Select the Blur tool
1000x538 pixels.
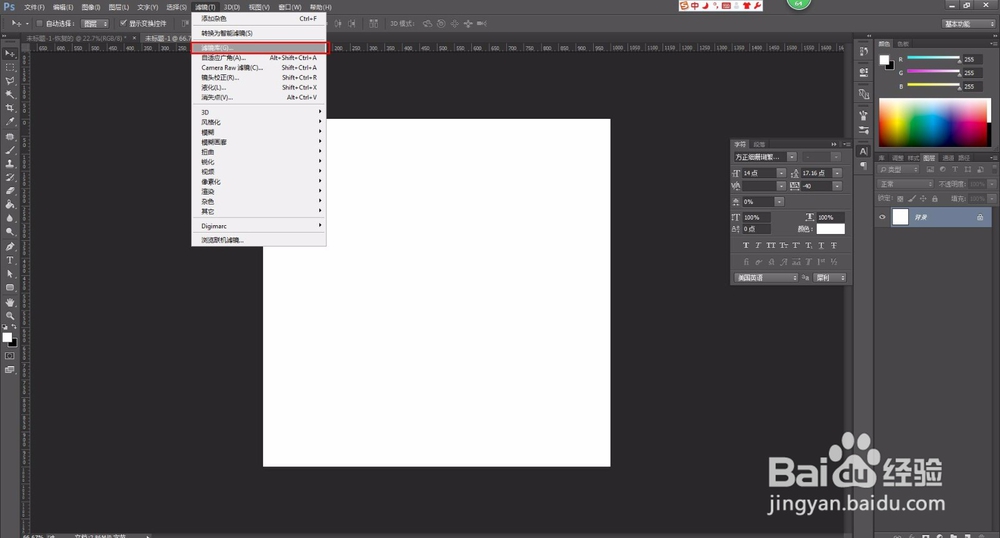click(10, 218)
